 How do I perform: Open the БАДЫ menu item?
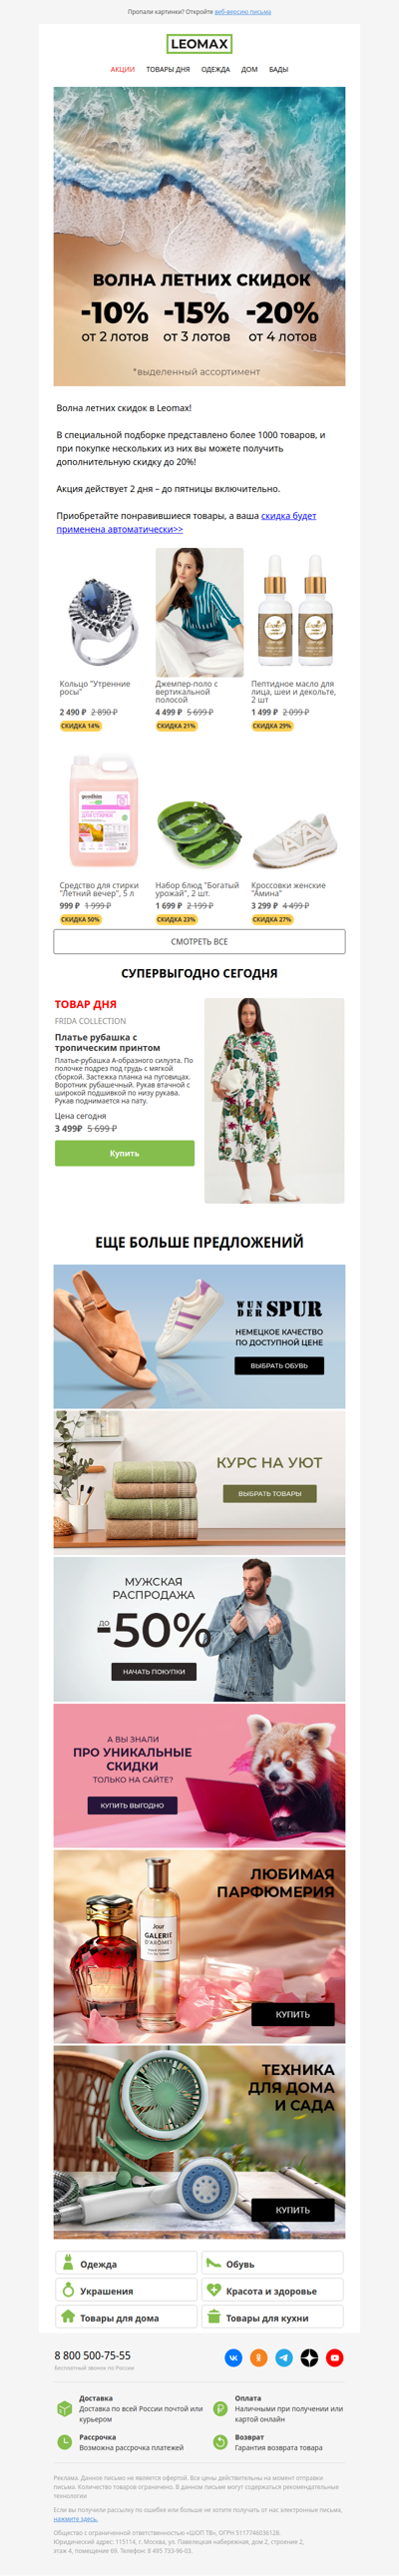click(279, 70)
